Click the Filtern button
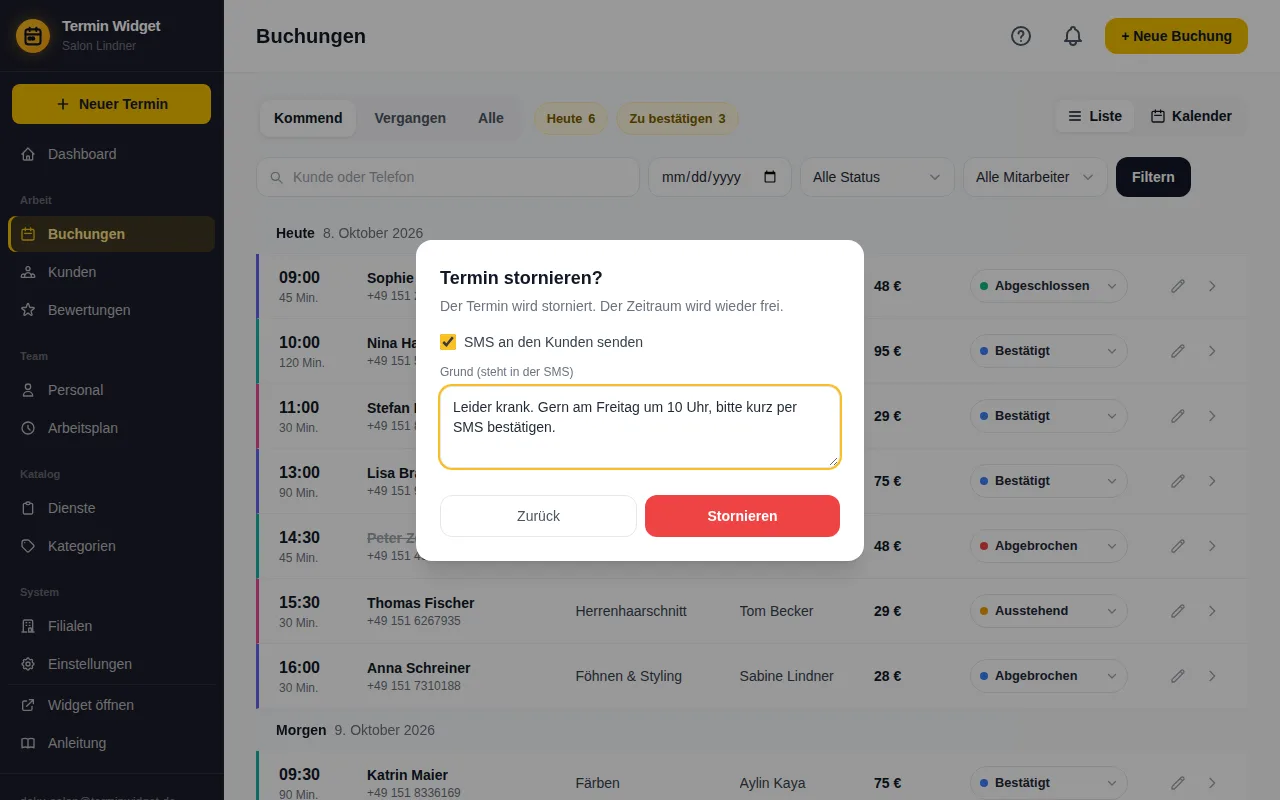1280x800 pixels. (x=1153, y=177)
